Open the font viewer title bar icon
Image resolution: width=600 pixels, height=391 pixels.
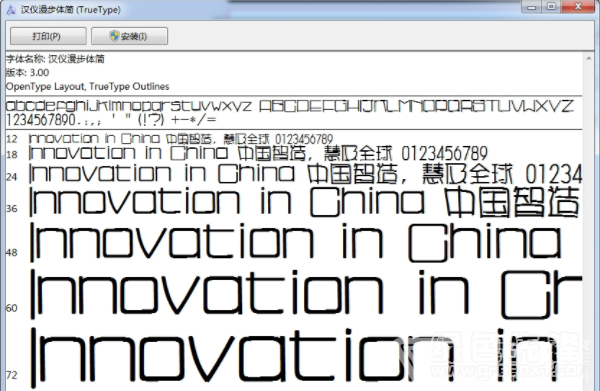(11, 10)
